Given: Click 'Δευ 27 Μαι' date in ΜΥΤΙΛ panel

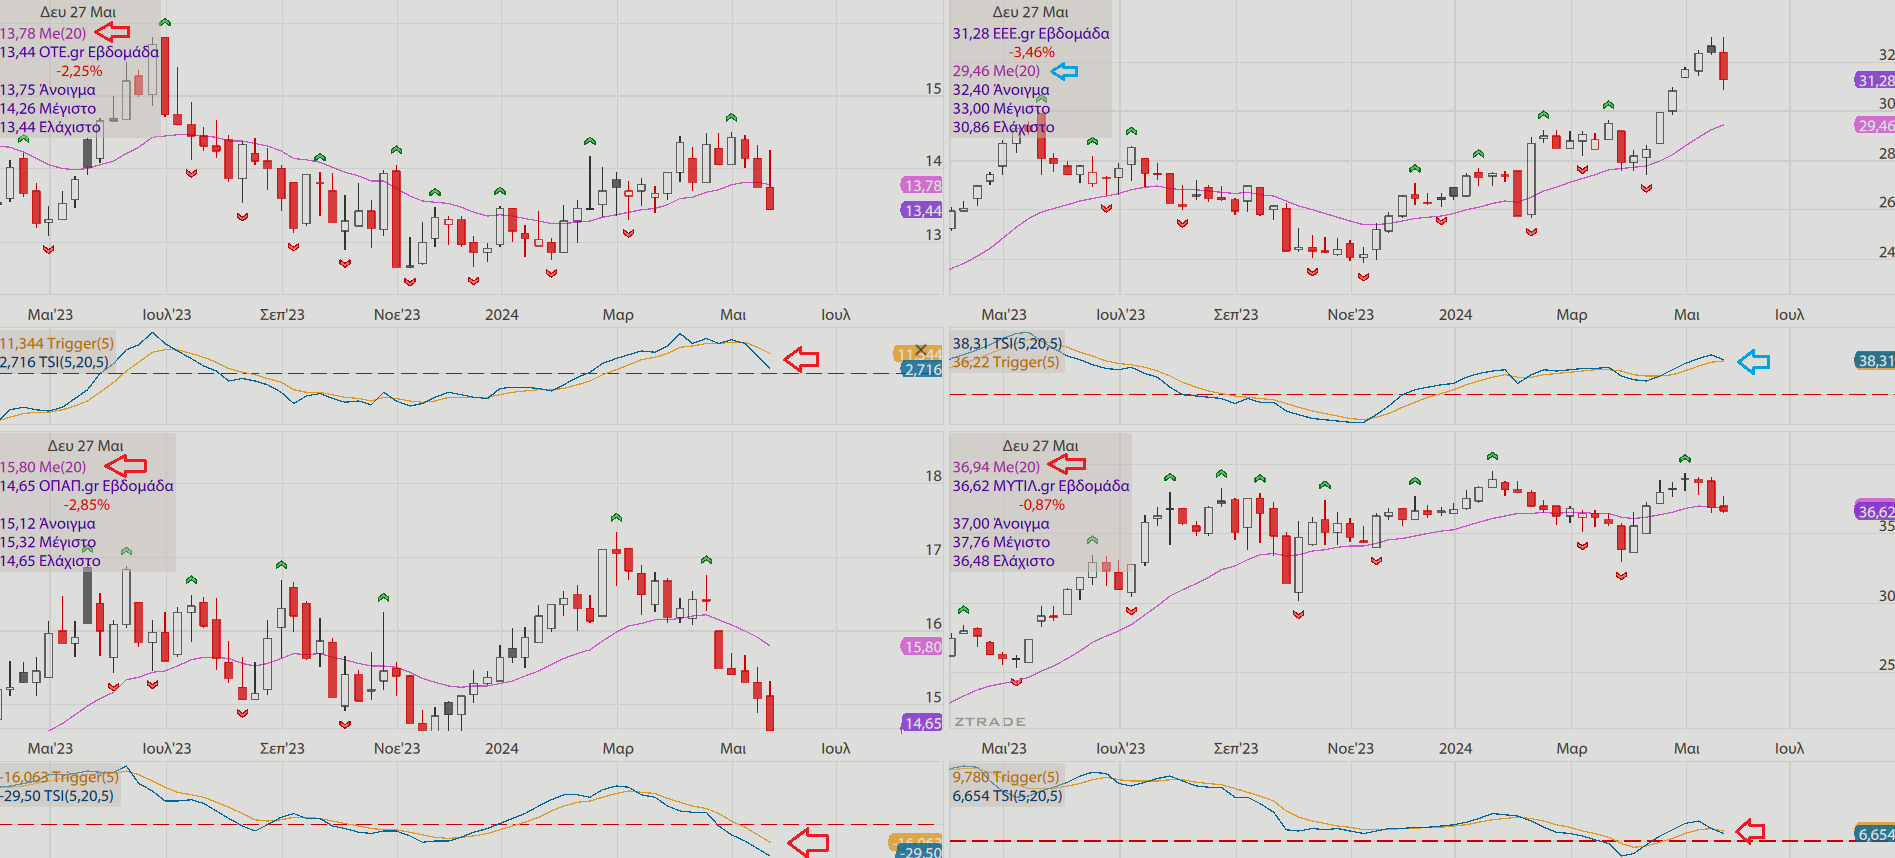Looking at the screenshot, I should coord(1041,446).
